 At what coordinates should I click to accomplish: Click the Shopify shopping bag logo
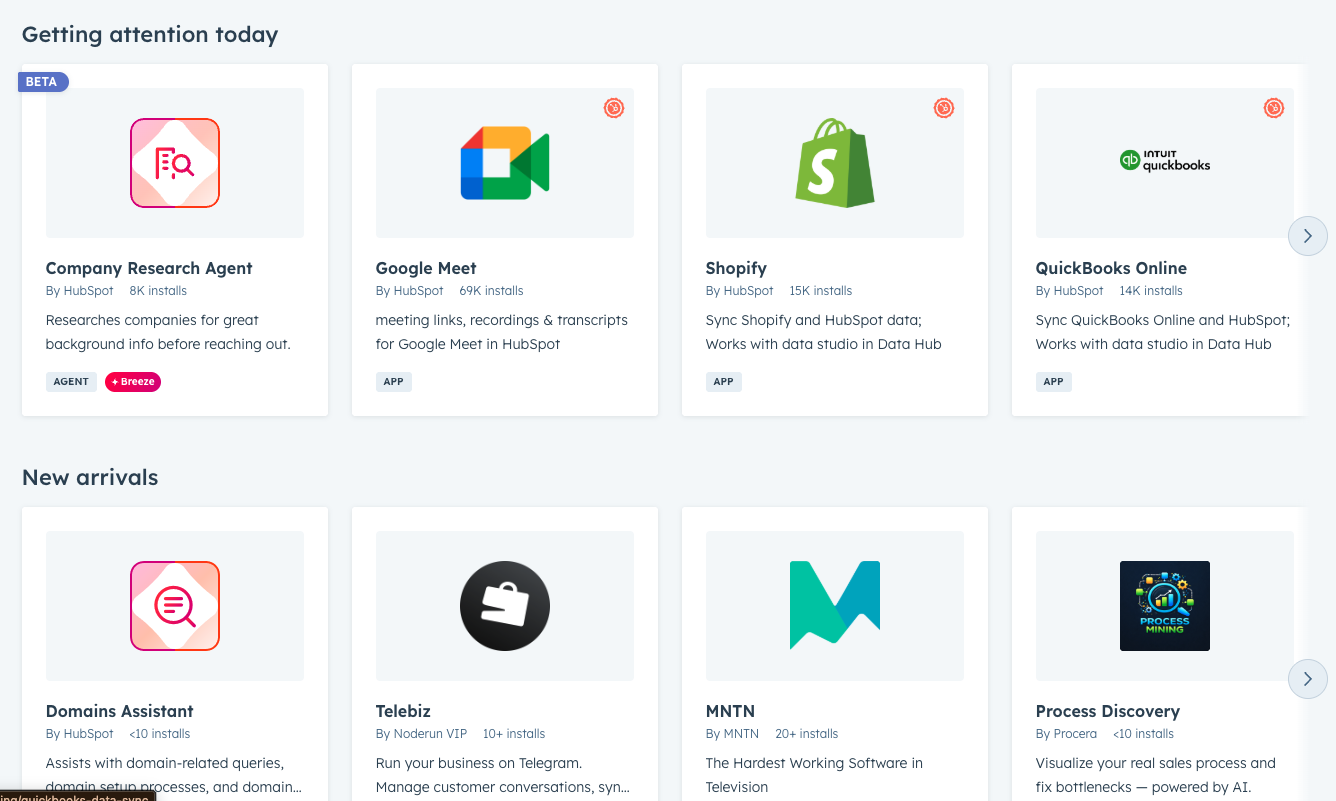coord(835,163)
